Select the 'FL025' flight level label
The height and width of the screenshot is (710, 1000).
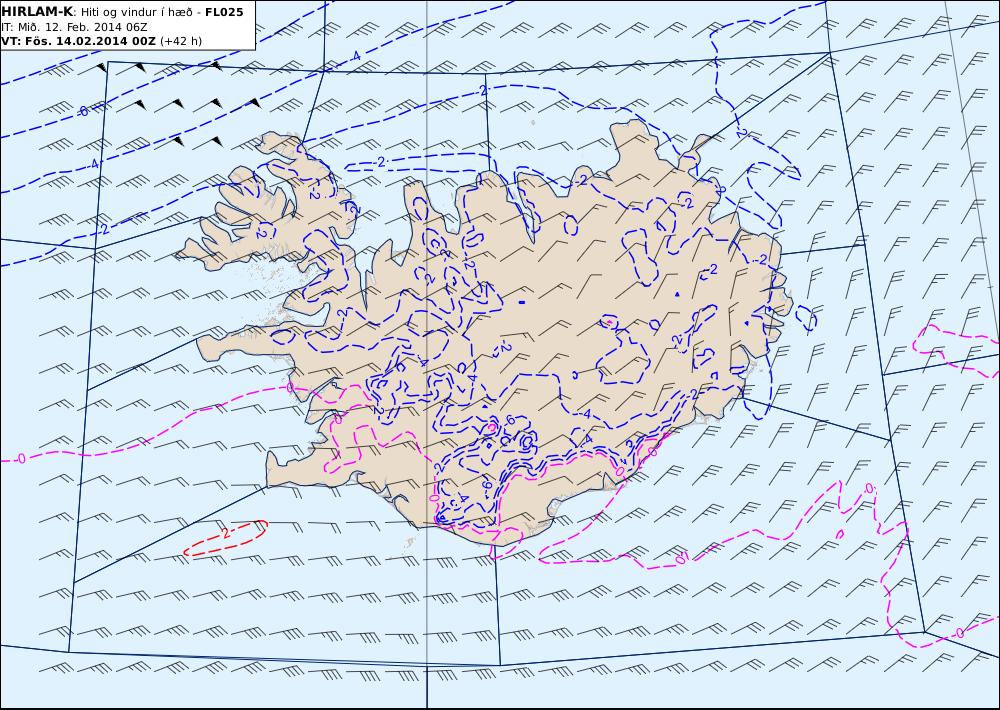tap(224, 12)
